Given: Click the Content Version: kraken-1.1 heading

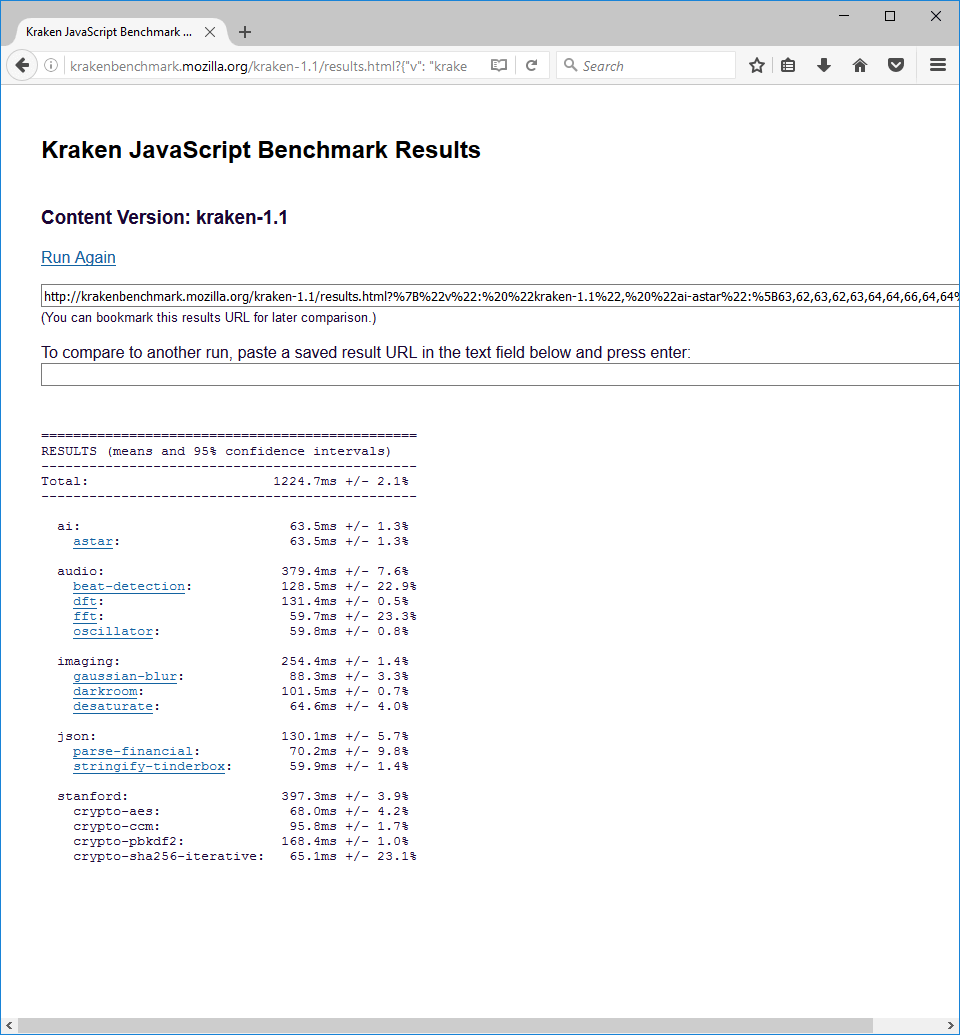Looking at the screenshot, I should 164,217.
